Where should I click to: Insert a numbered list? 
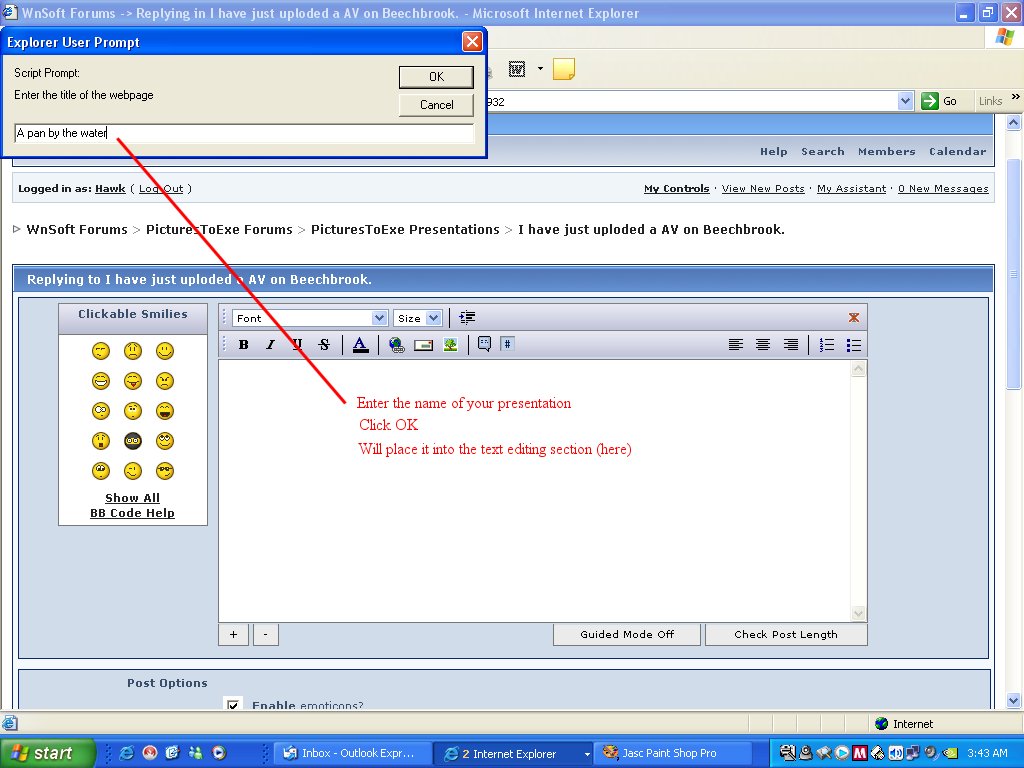827,345
